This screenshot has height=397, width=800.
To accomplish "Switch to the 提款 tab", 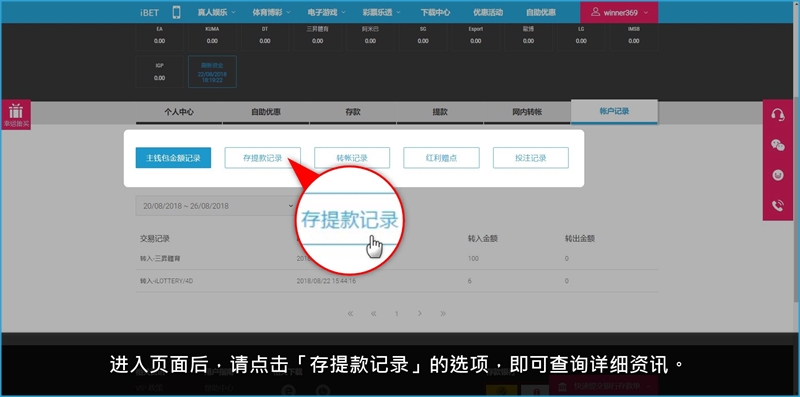I will (440, 112).
